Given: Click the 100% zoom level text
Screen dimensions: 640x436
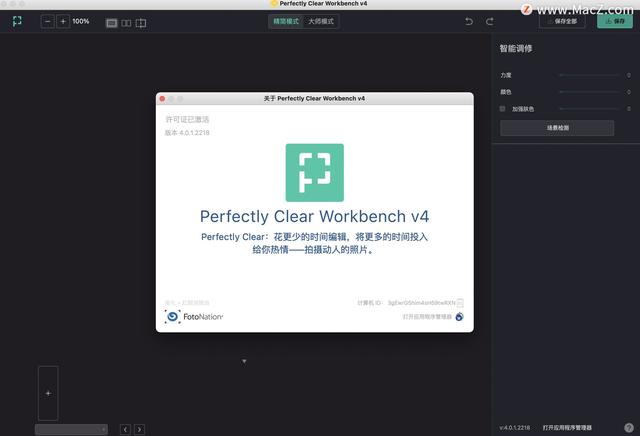Looking at the screenshot, I should click(81, 21).
